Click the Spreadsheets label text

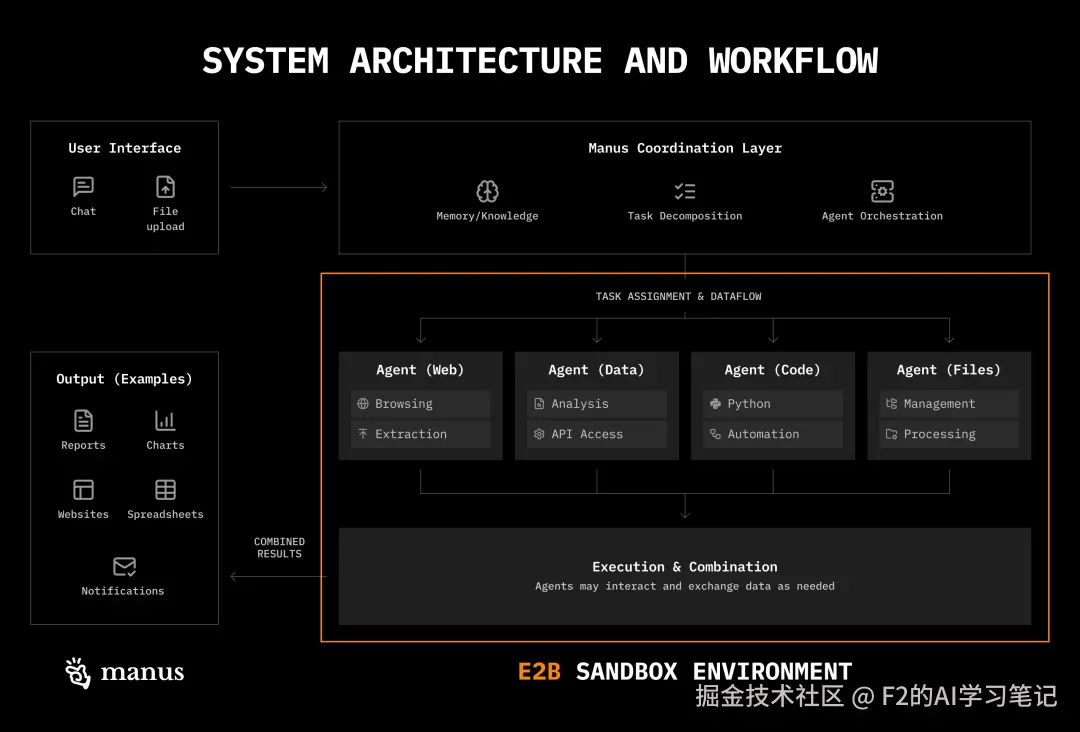click(x=165, y=514)
